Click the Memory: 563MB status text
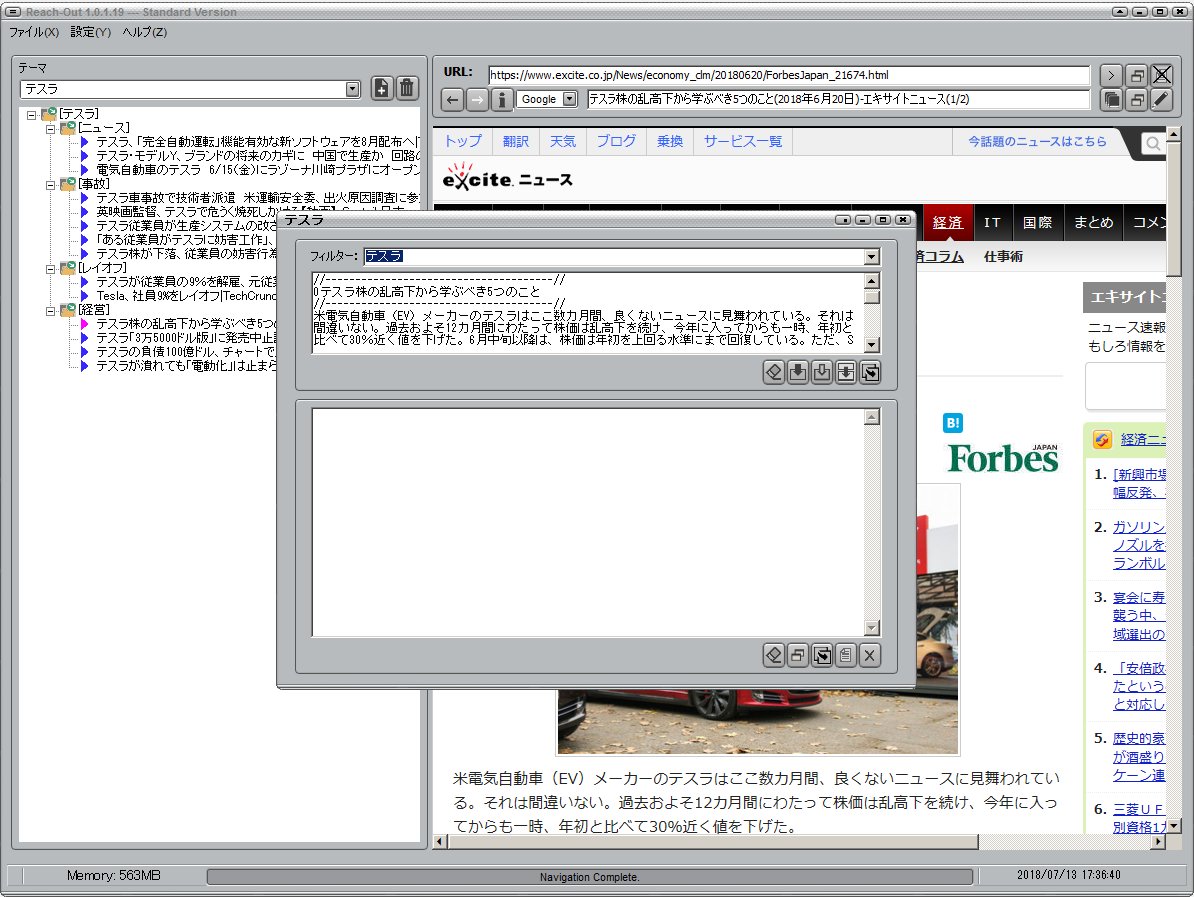The height and width of the screenshot is (897, 1194). [113, 876]
